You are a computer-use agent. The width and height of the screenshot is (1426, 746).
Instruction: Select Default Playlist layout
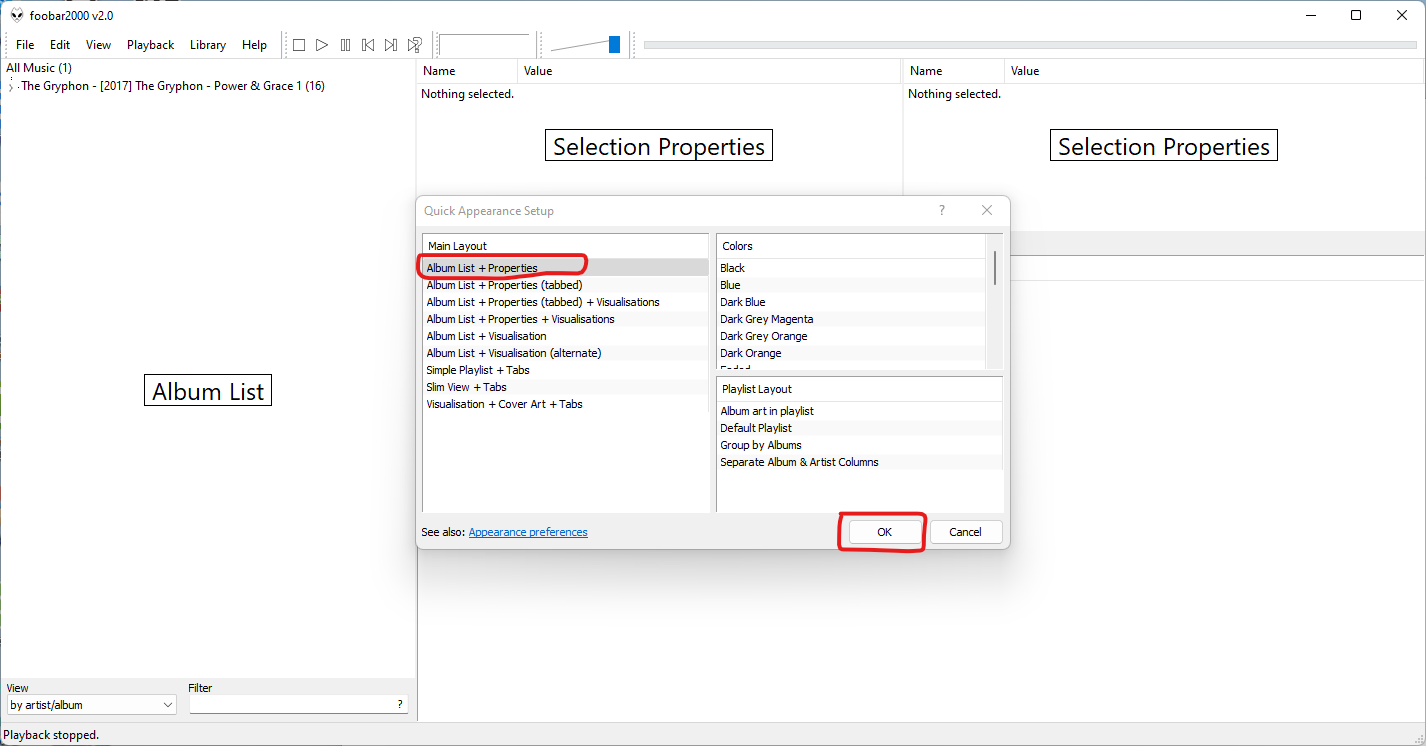859,428
